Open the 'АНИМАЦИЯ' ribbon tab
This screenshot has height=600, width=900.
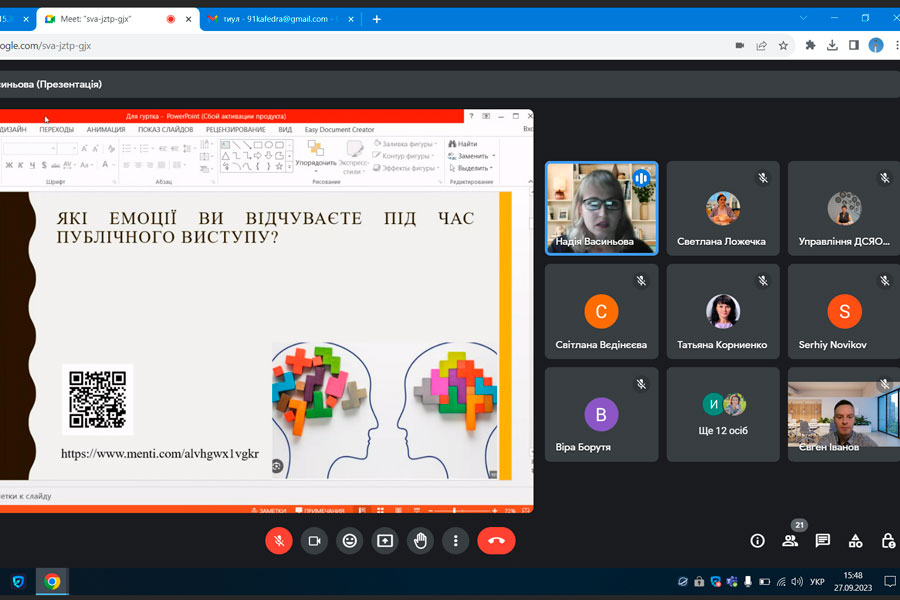coord(106,129)
